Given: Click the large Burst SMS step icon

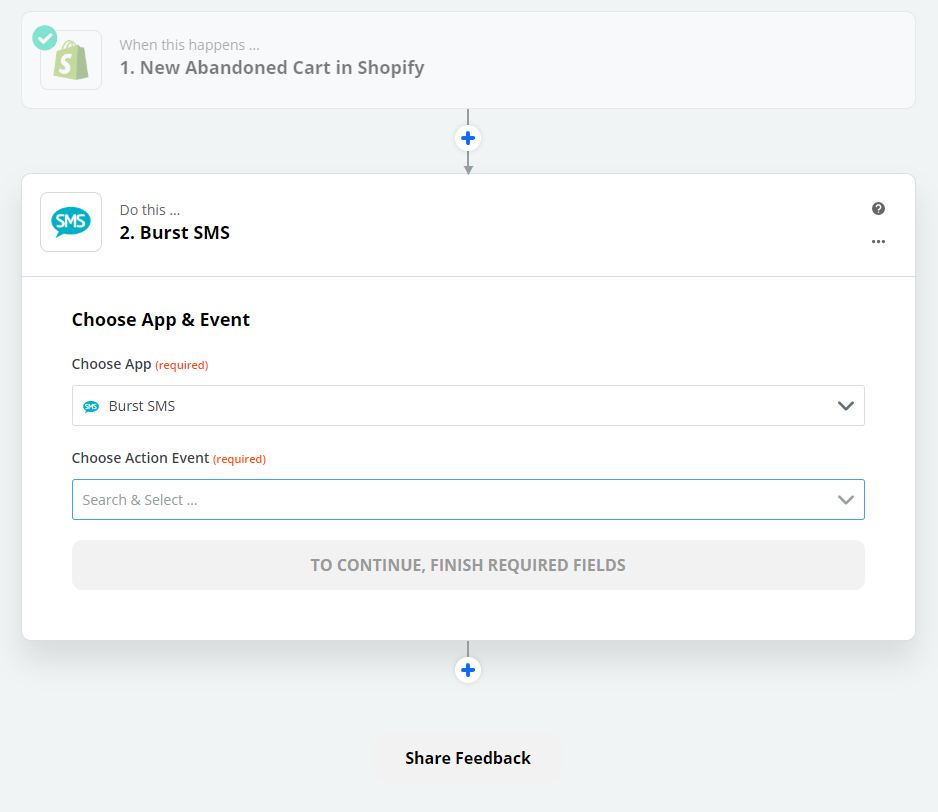Looking at the screenshot, I should coord(71,222).
